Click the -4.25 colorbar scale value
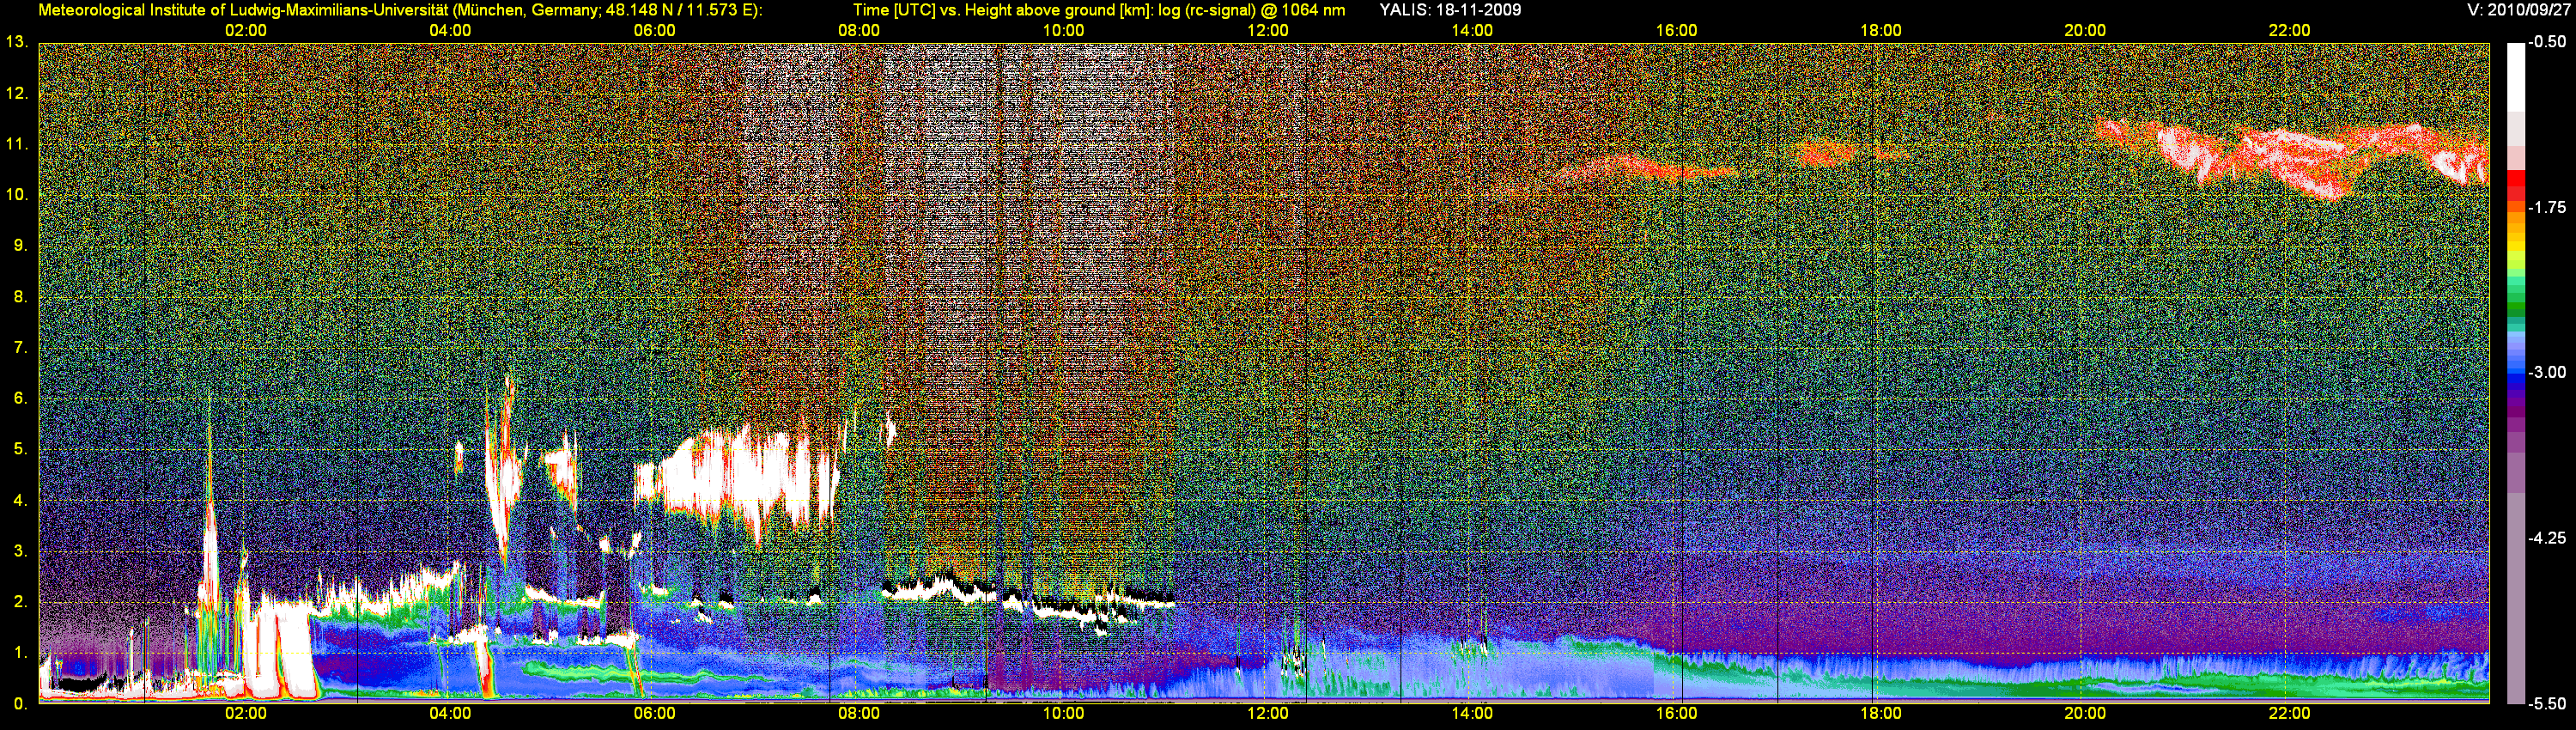 pos(2546,538)
